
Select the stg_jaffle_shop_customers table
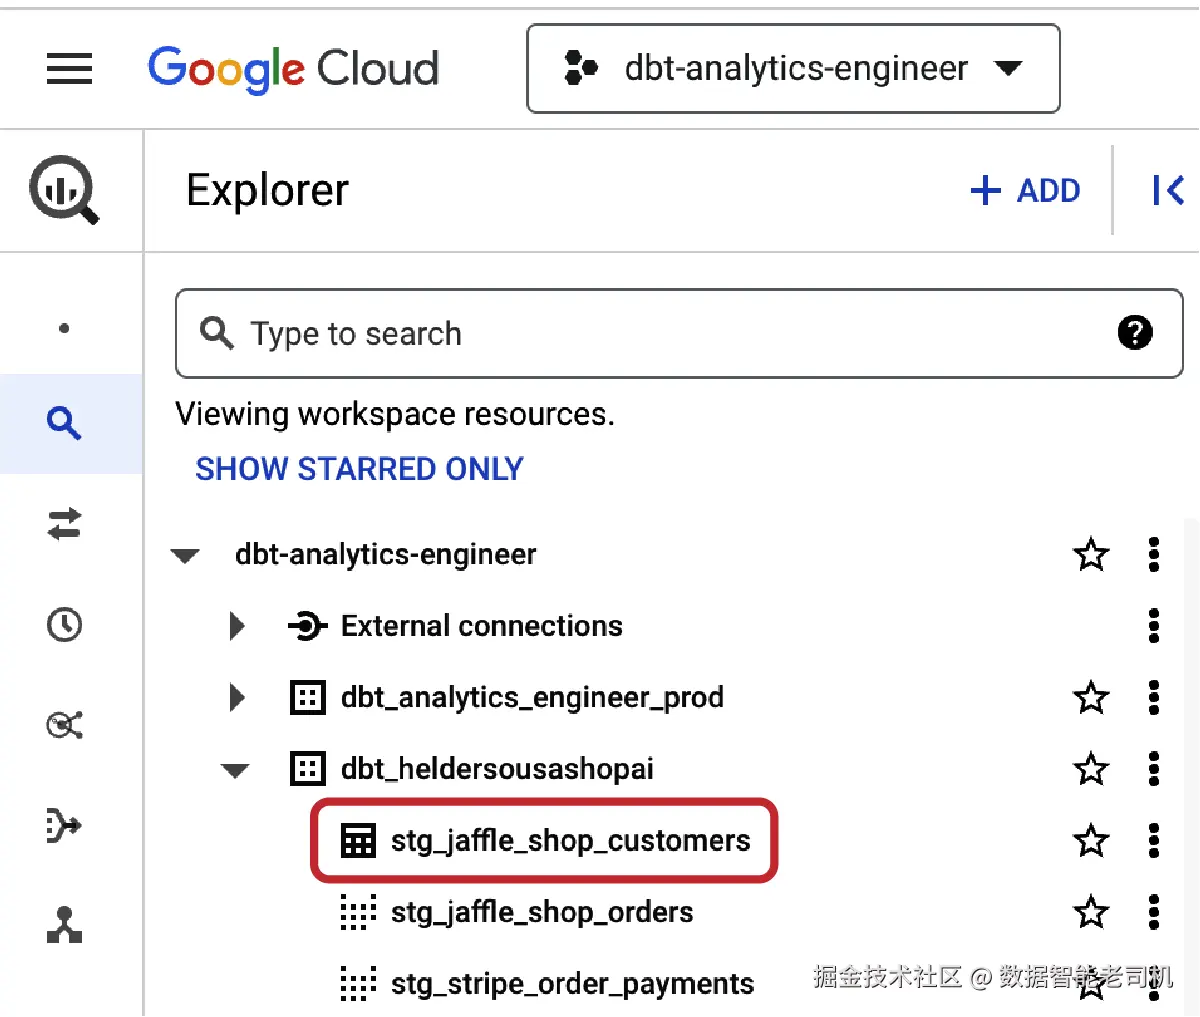(570, 841)
